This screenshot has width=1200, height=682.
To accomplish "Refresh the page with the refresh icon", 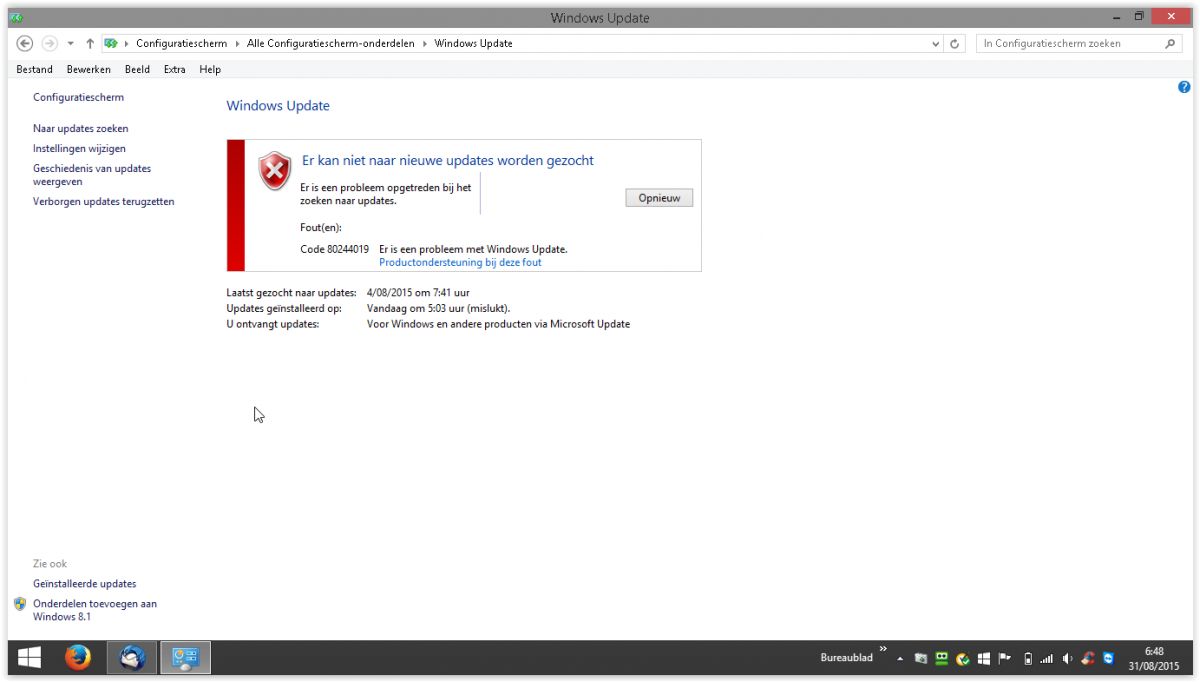I will [955, 44].
